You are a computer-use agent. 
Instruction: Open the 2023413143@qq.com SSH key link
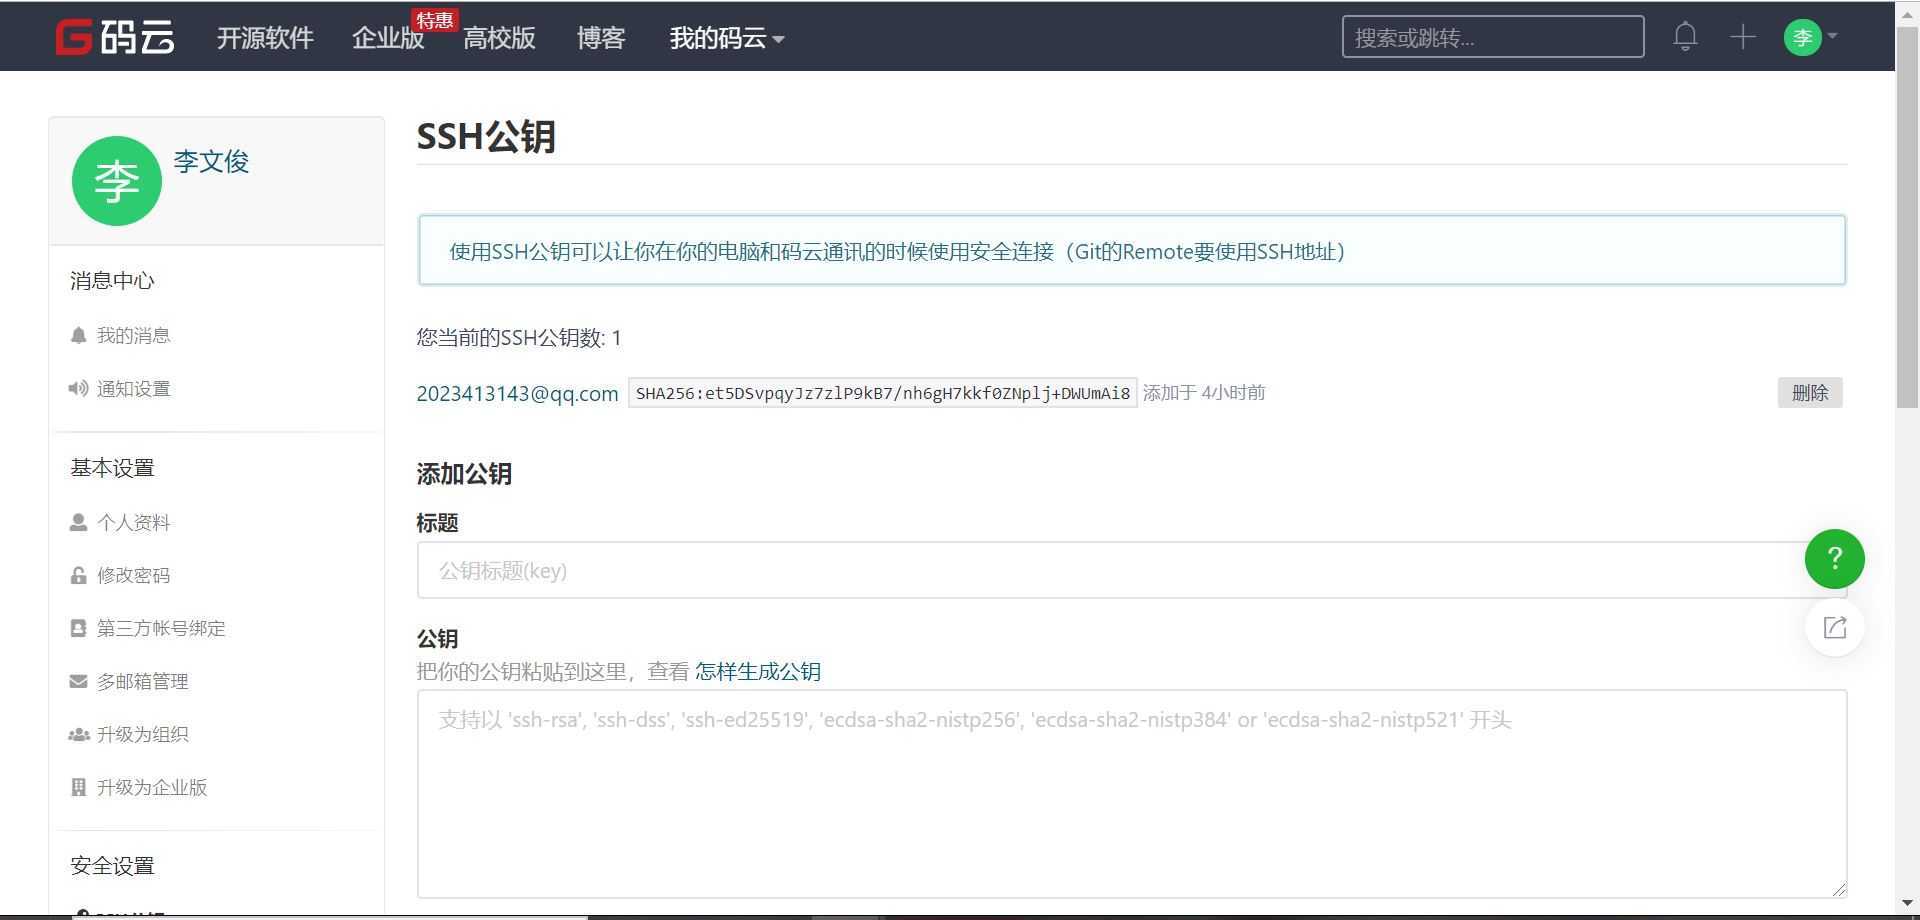(x=517, y=393)
